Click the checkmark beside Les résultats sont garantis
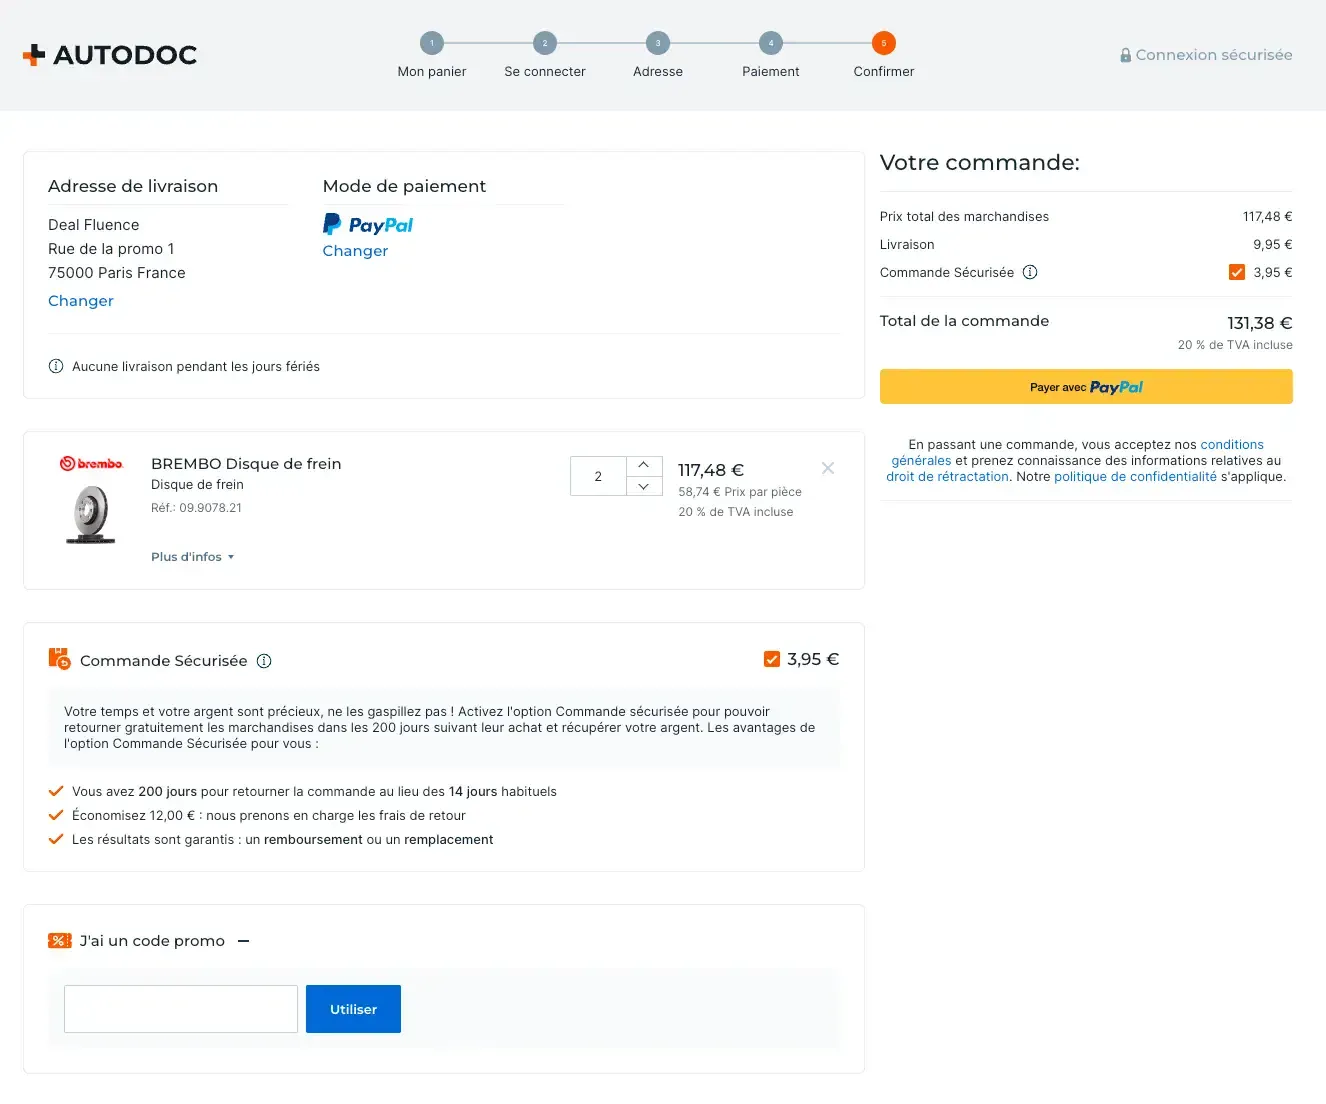The width and height of the screenshot is (1326, 1104). coord(56,839)
